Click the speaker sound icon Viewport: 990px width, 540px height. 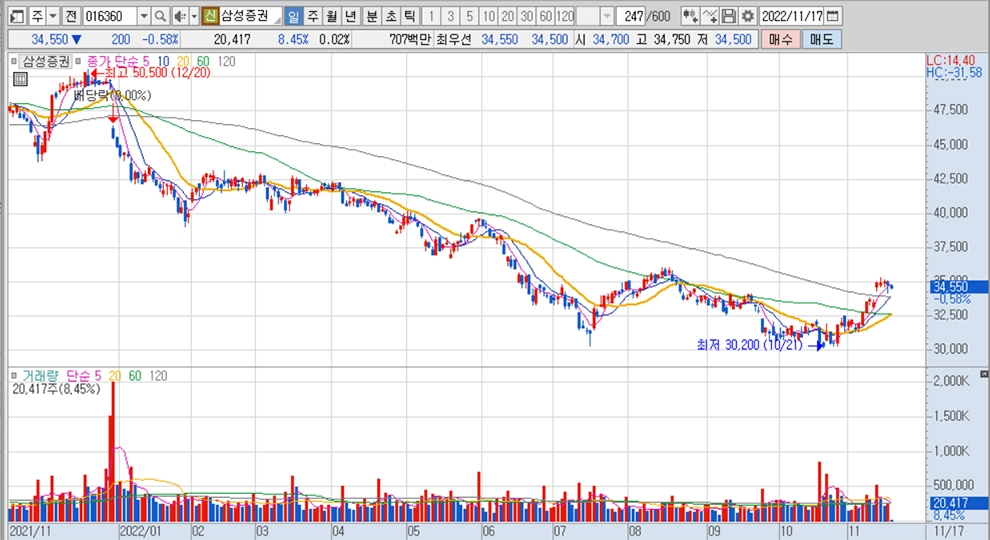(x=179, y=16)
